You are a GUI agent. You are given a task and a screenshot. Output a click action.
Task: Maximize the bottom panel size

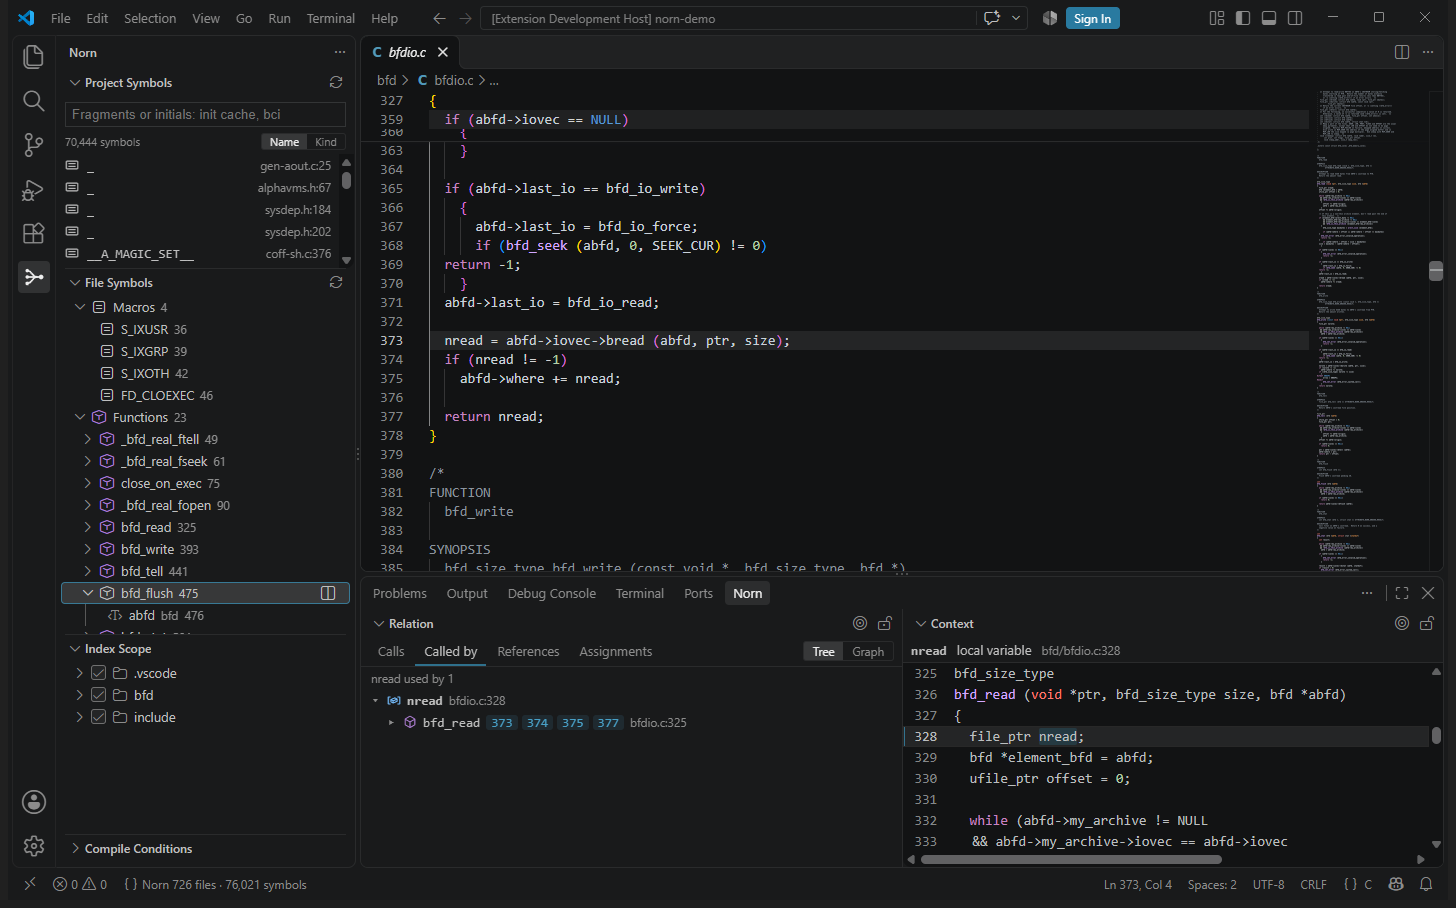pos(1402,593)
